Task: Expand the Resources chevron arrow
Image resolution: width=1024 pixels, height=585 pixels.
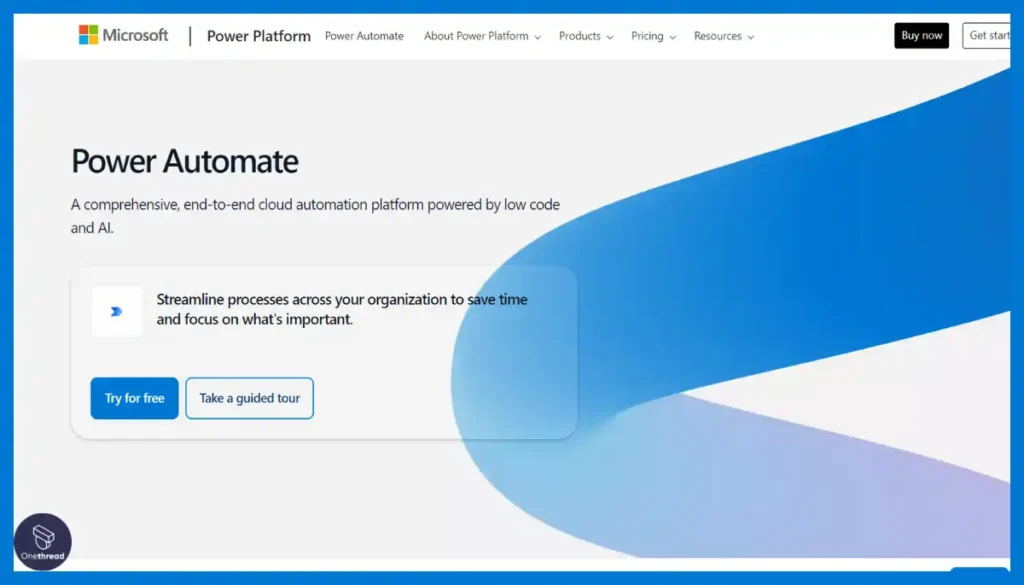Action: click(750, 37)
